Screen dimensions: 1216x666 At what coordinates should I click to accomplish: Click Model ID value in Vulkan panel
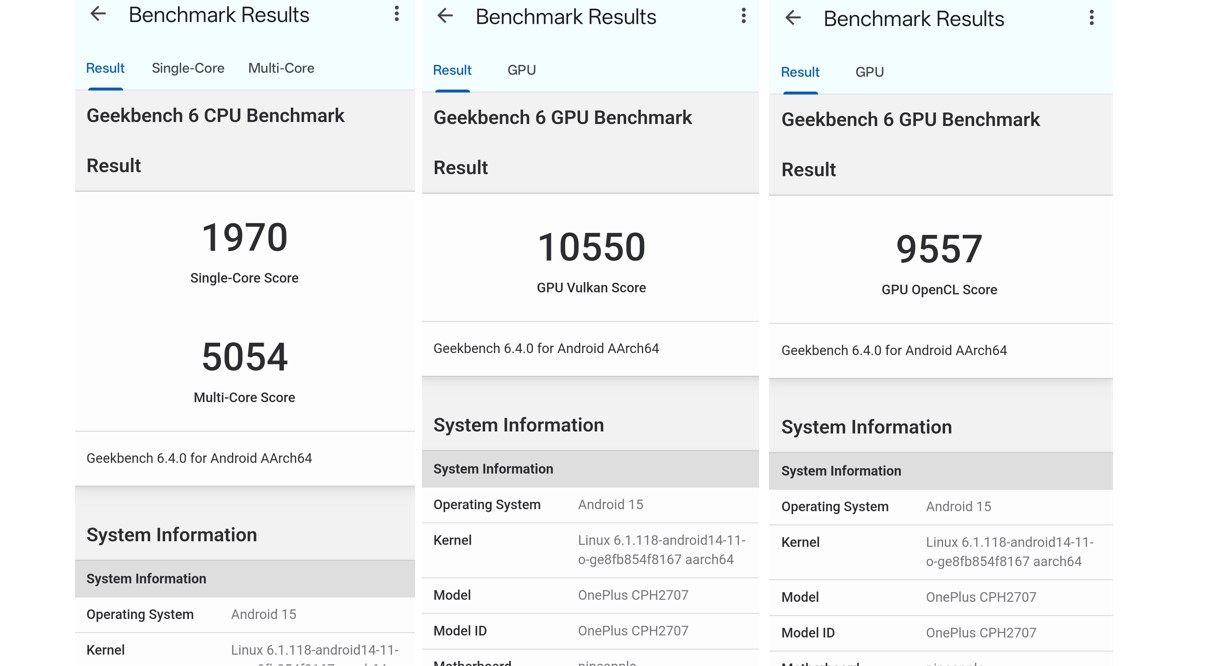point(633,631)
